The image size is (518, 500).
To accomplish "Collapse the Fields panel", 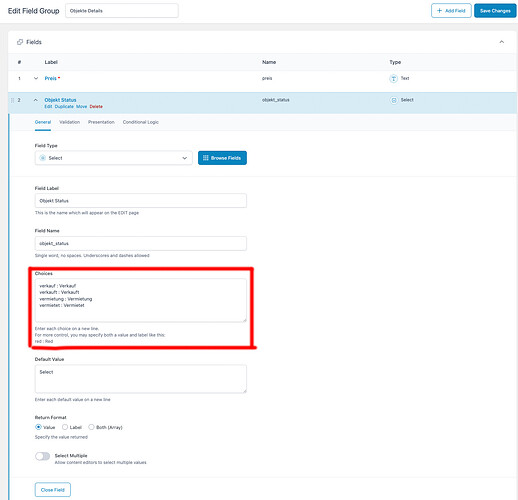I will [x=502, y=42].
